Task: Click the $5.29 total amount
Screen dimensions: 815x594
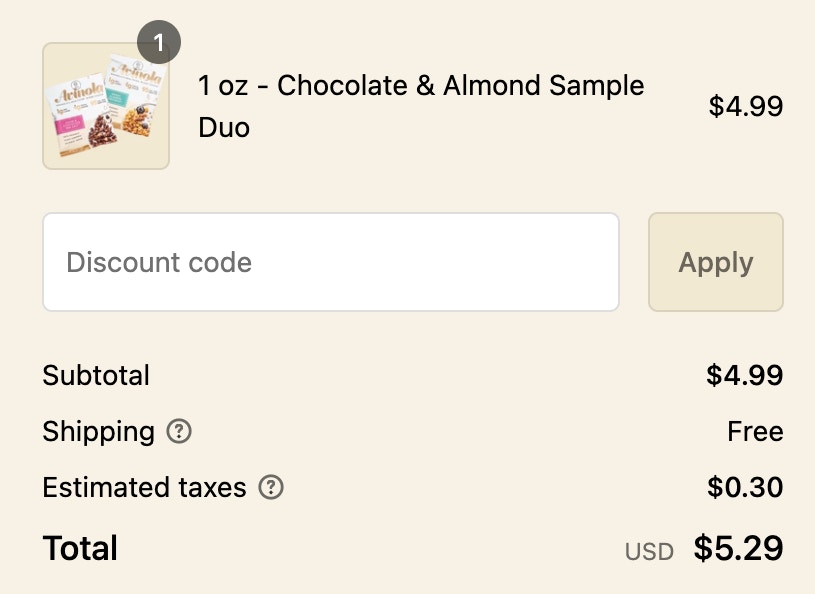Action: [x=738, y=548]
